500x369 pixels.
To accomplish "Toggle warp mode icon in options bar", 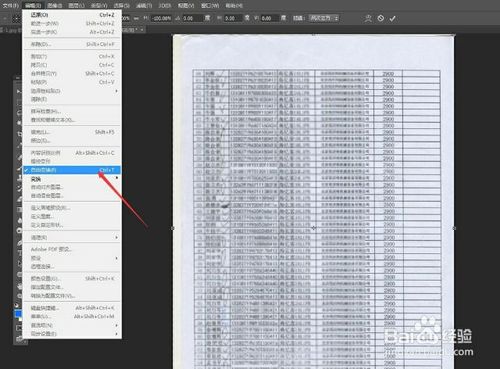I will click(368, 18).
